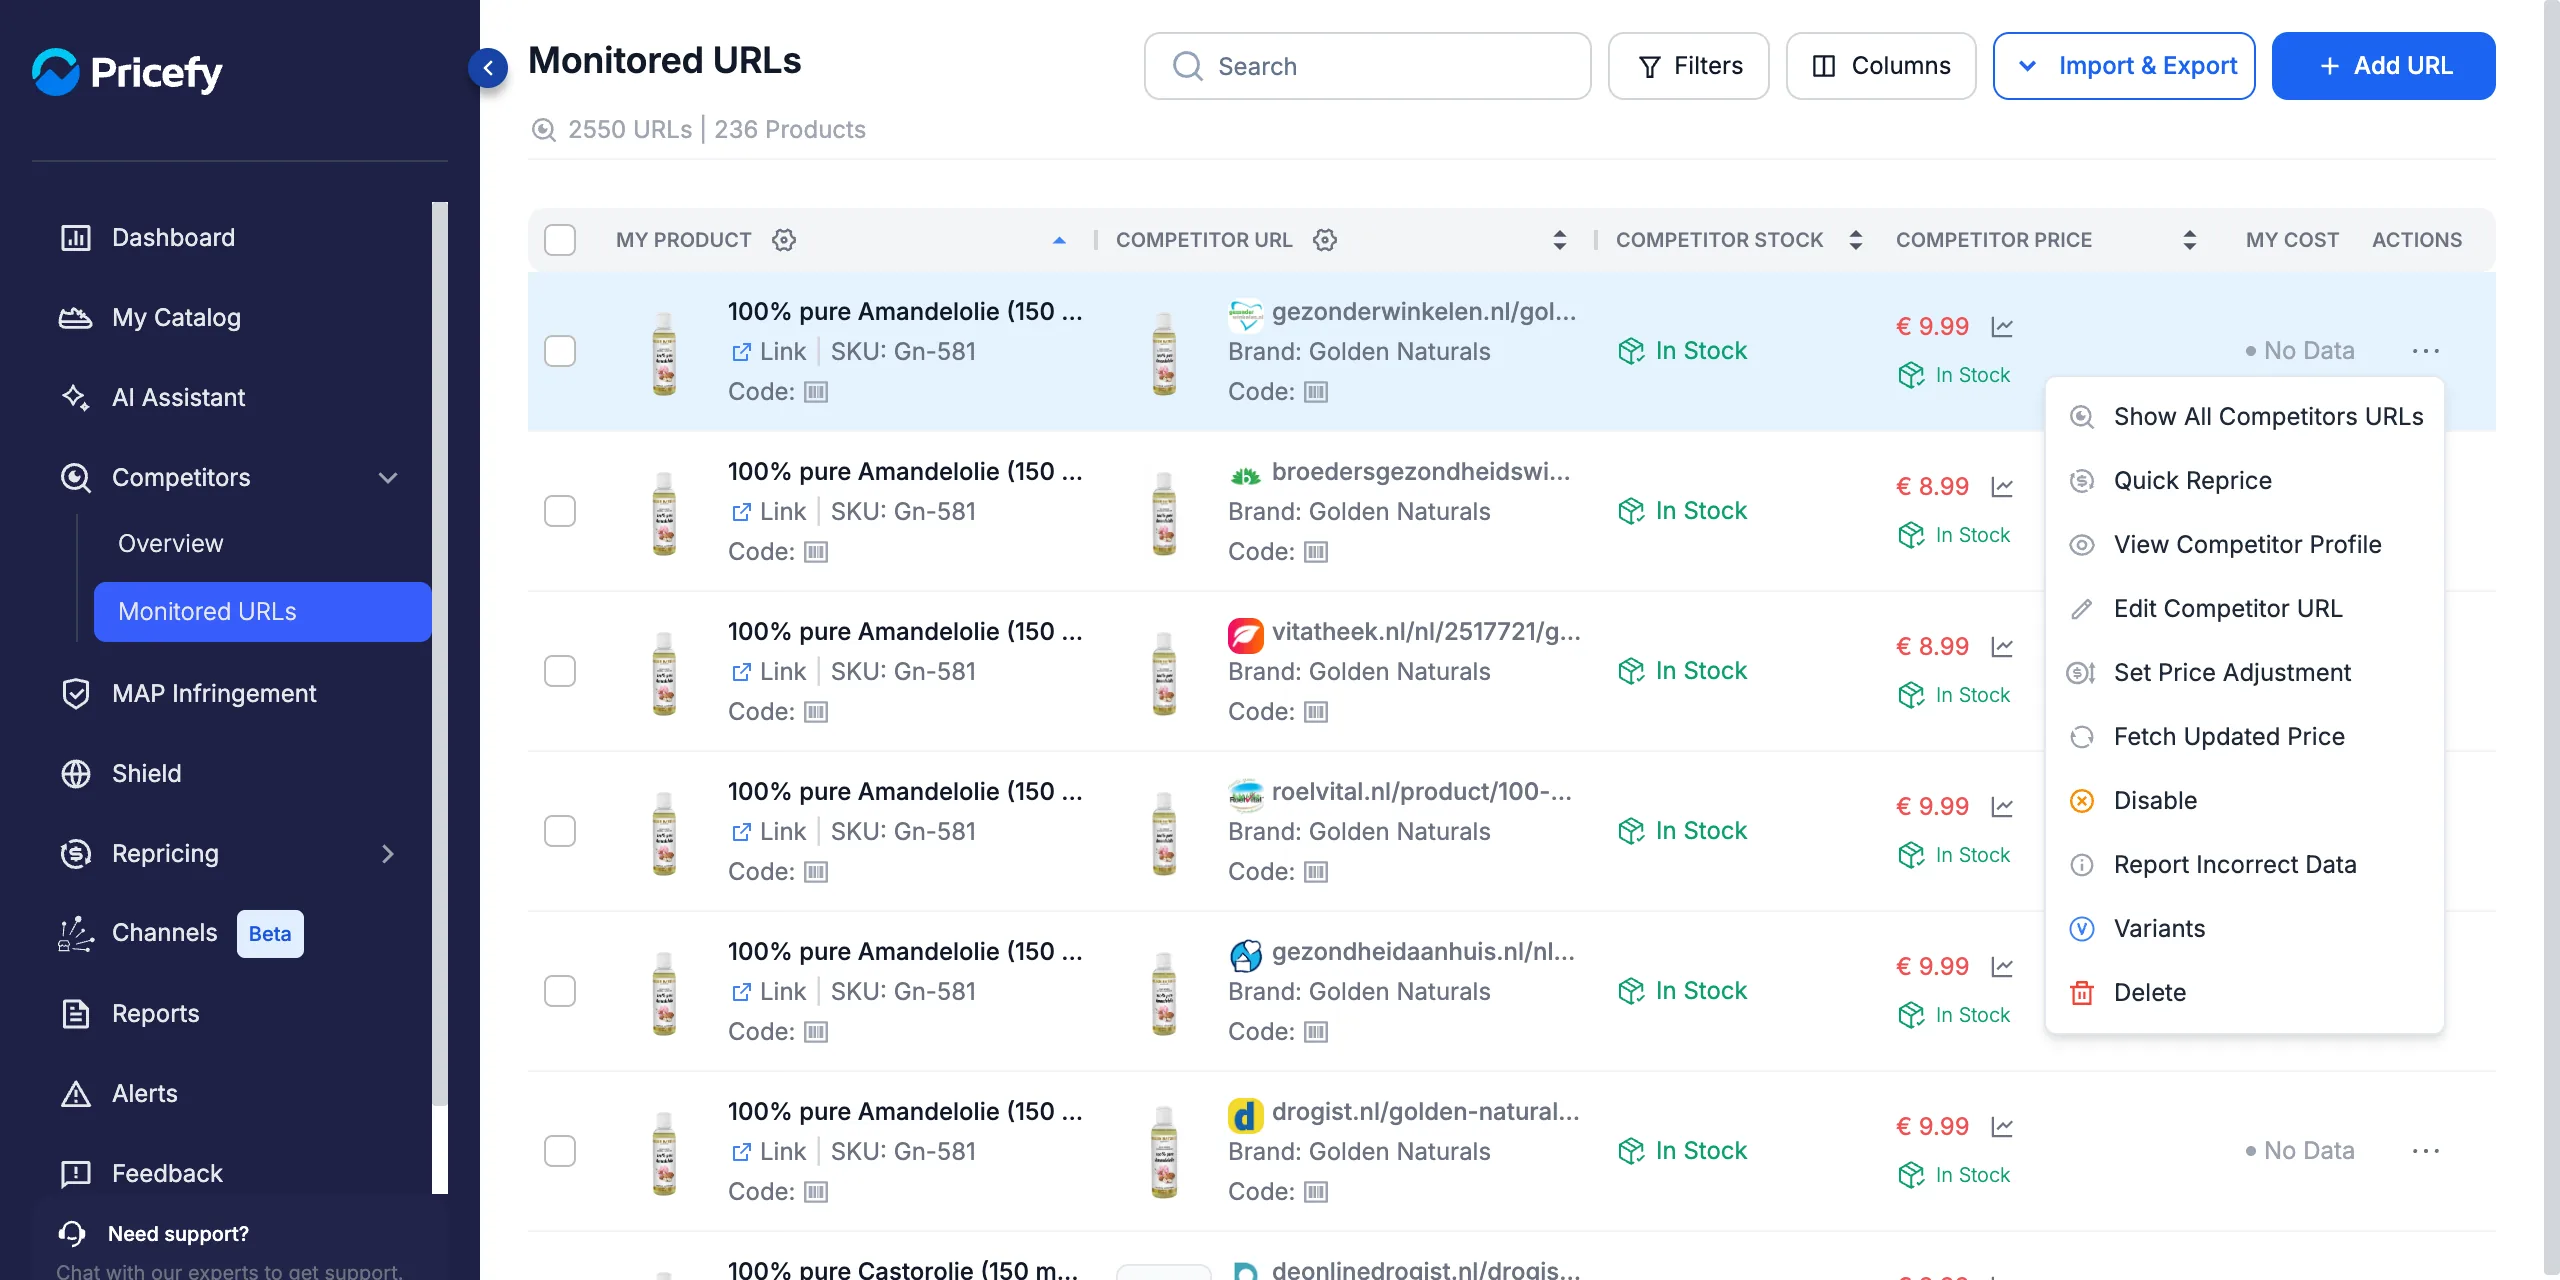The image size is (2560, 1280).
Task: Check the gezondheidaanhuis.nl row checkbox
Action: pos(560,991)
